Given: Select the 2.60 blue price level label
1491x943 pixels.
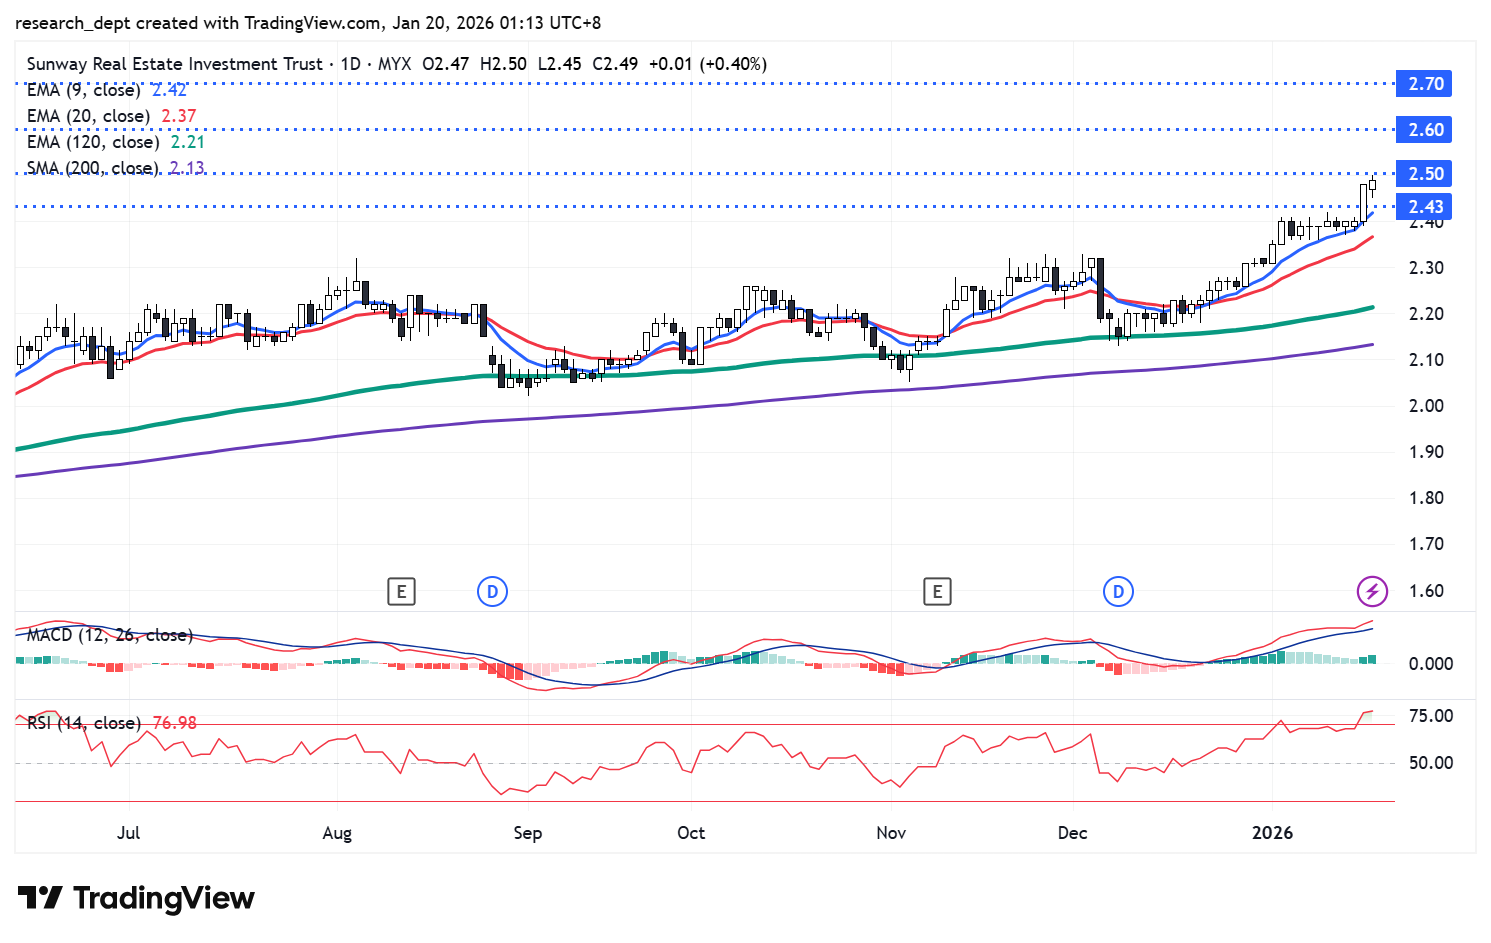Looking at the screenshot, I should [1425, 130].
